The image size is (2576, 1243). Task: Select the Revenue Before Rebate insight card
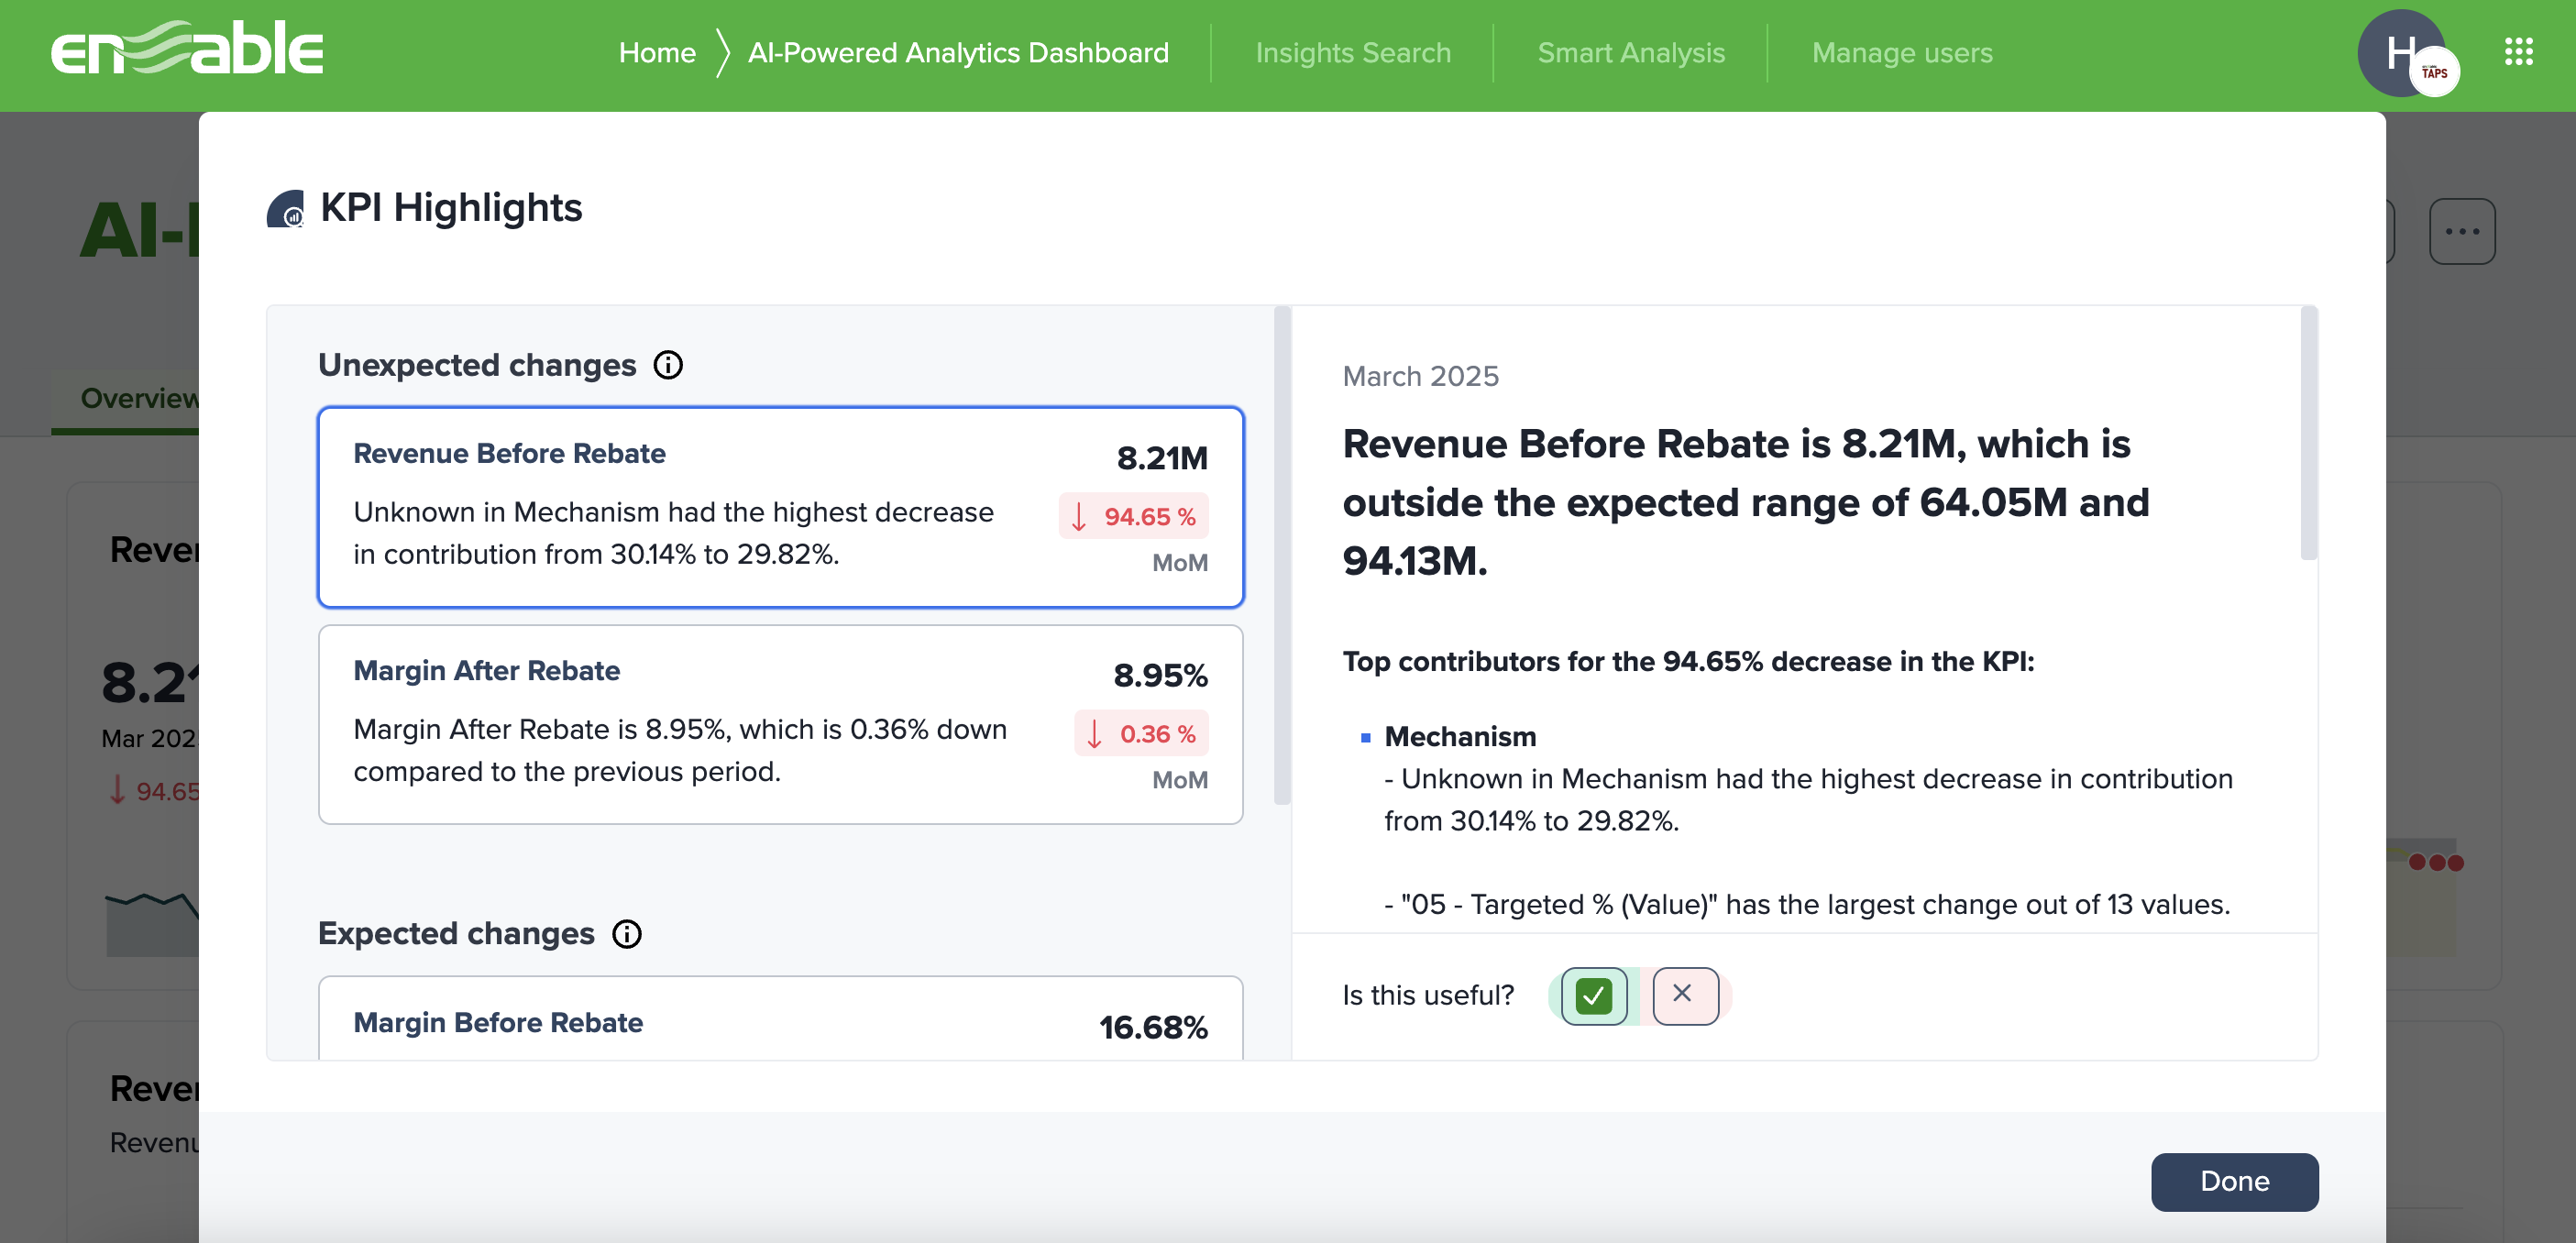[780, 506]
